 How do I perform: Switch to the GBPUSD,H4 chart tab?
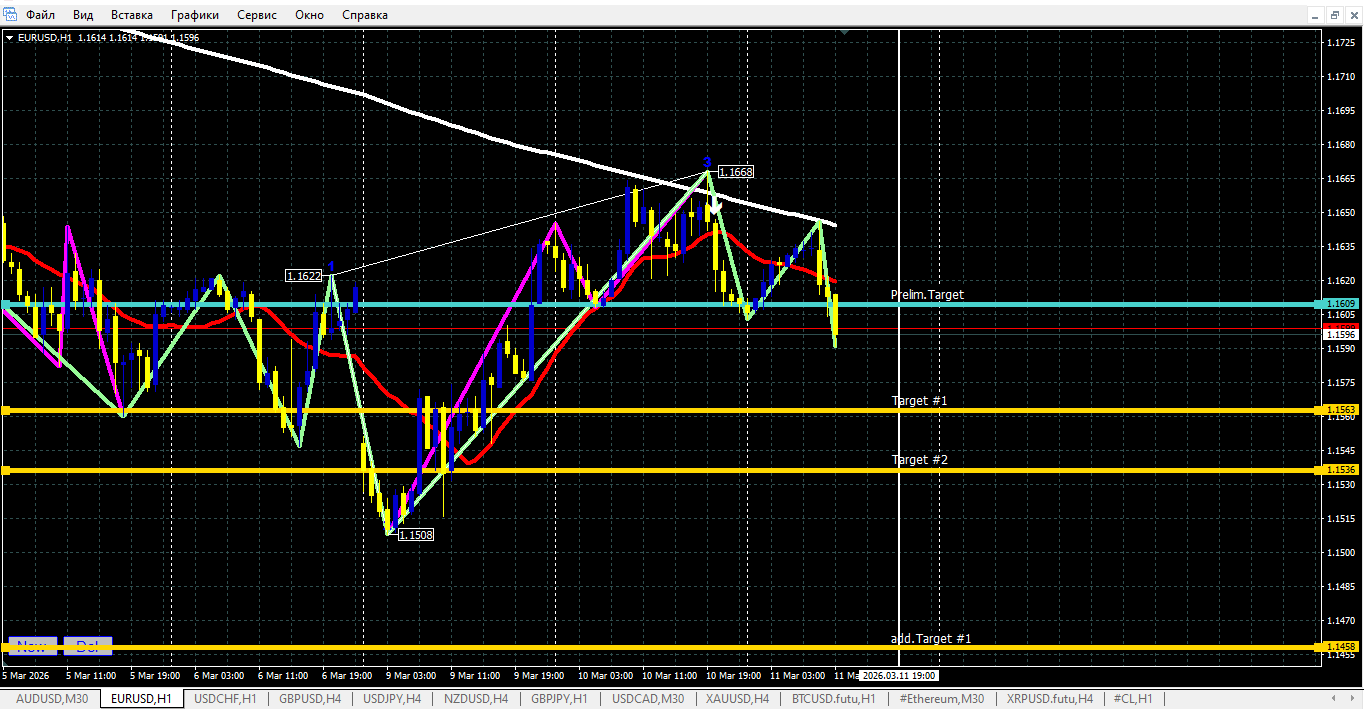311,698
